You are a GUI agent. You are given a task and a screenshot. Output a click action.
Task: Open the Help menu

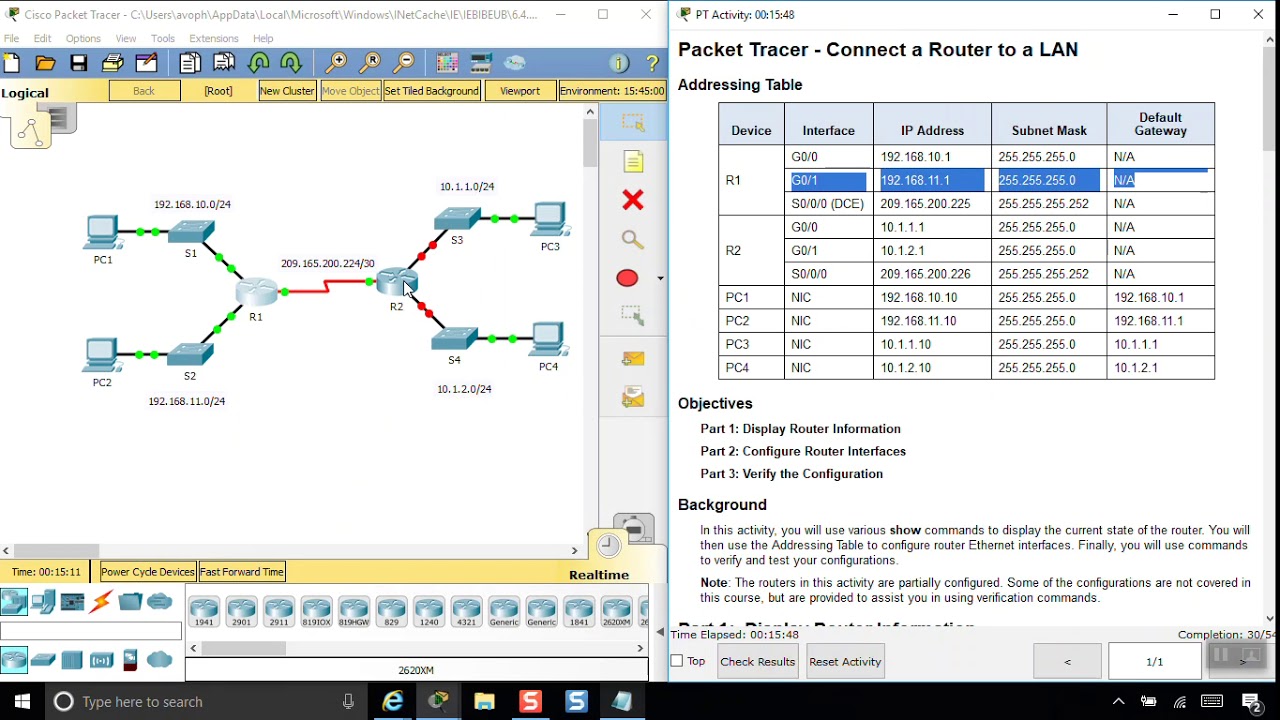tap(263, 38)
